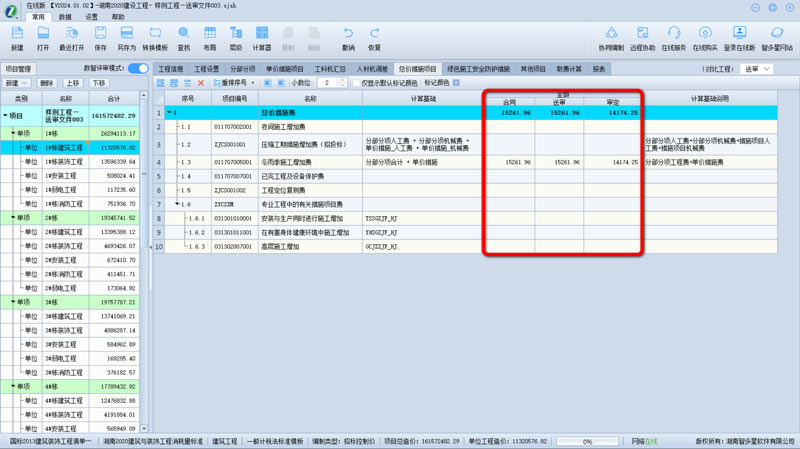The width and height of the screenshot is (800, 449).
Task: Open 转换模板 (Convert template) tool
Action: pos(155,38)
